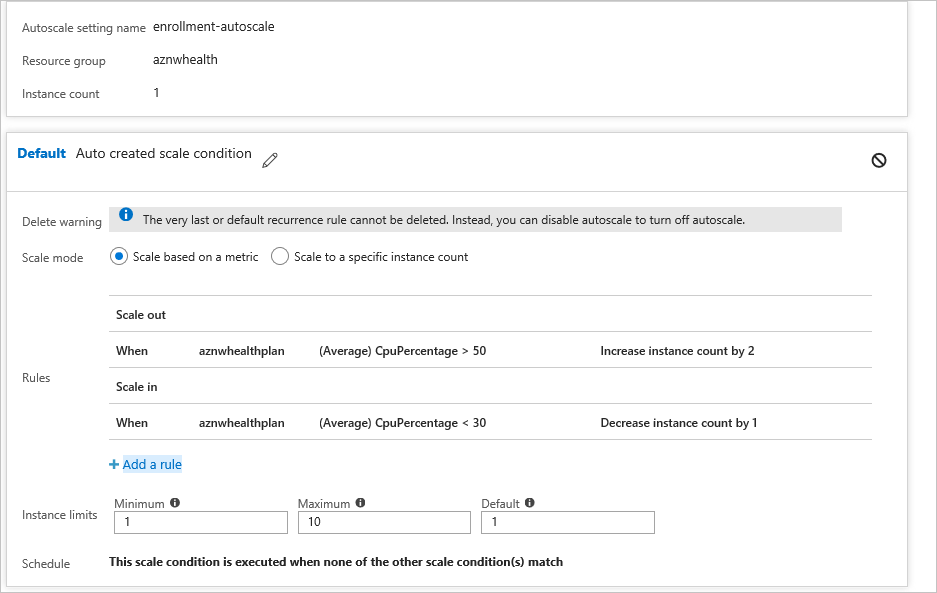Screen dimensions: 937x593
Task: Click Increase instance count by 2
Action: 677,351
